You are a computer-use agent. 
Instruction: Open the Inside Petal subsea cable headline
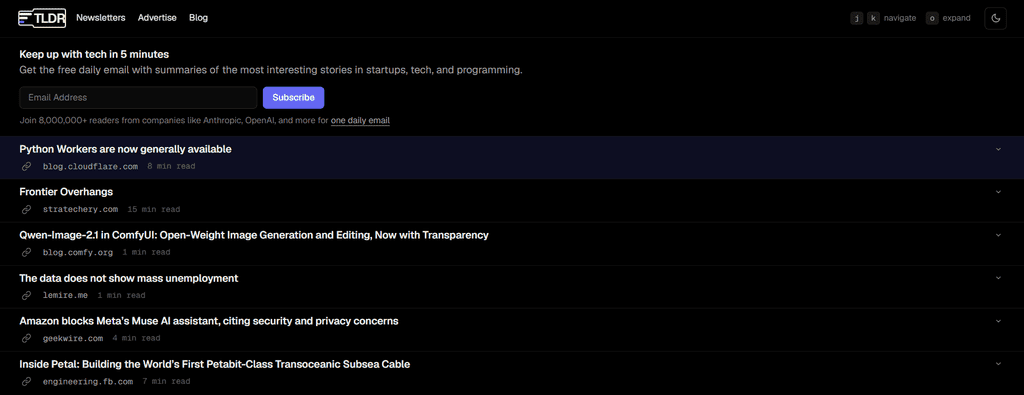(215, 364)
